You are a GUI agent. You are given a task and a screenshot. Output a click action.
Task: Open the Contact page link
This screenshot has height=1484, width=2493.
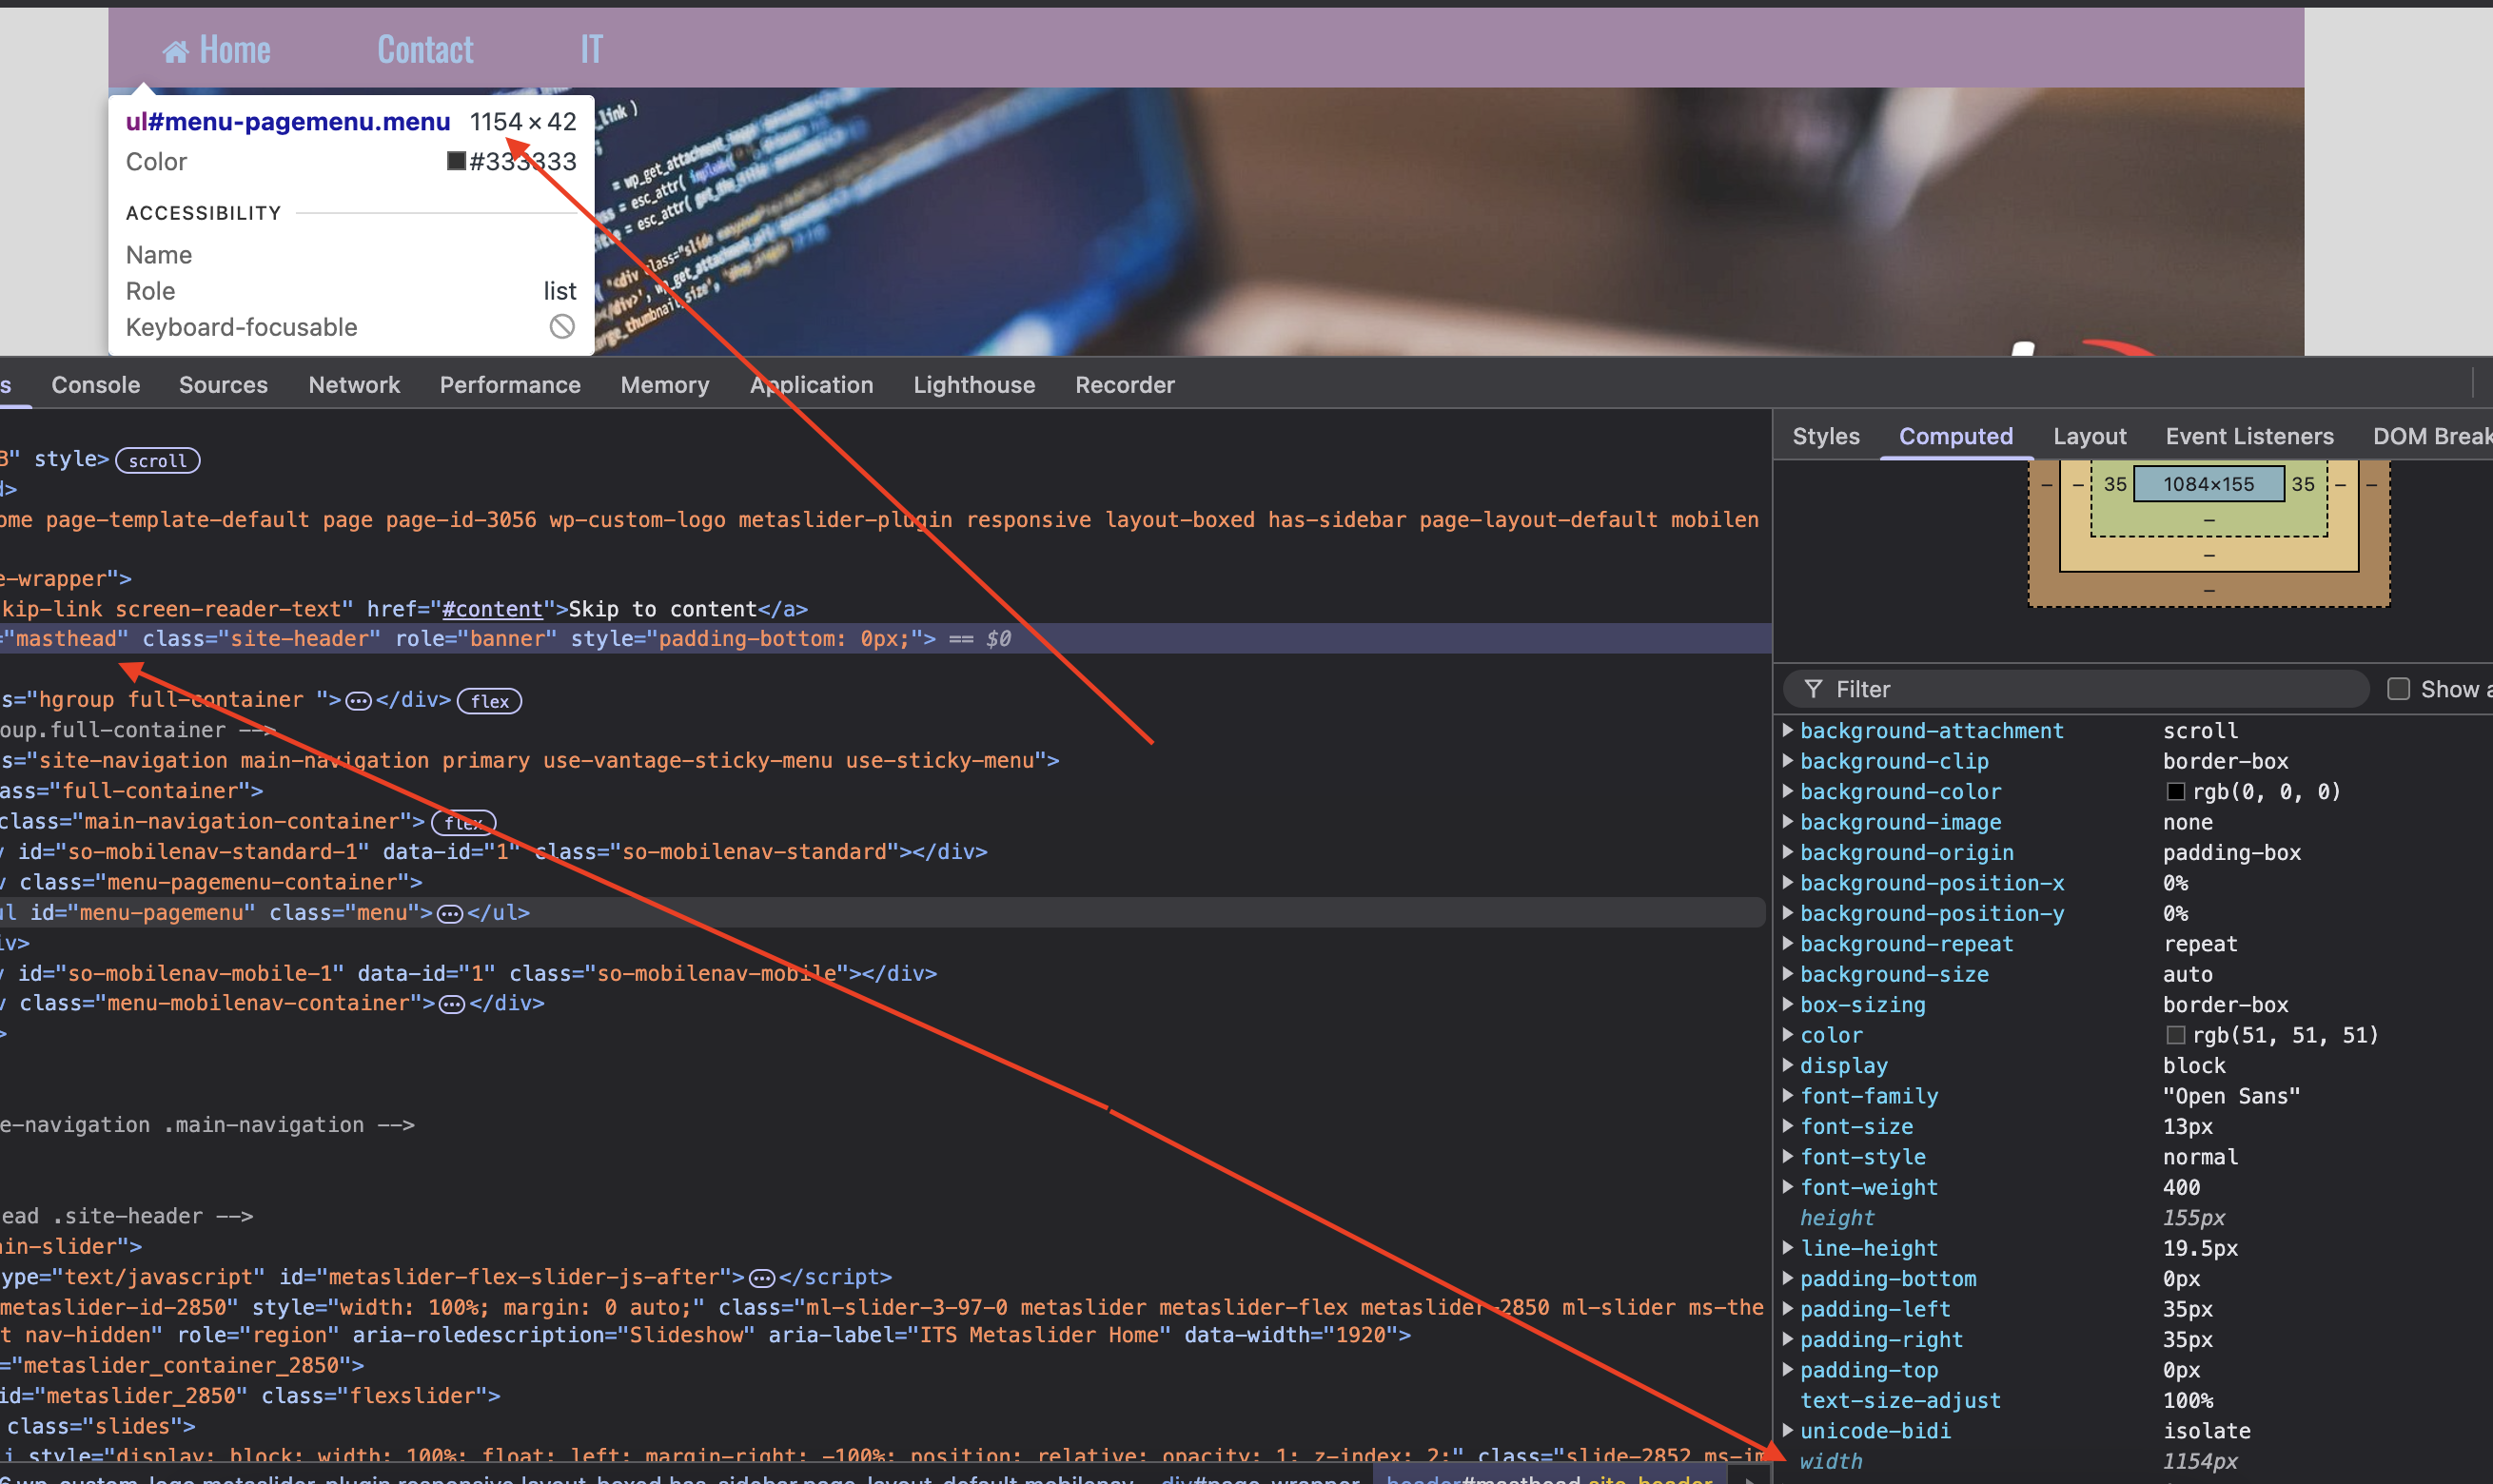[425, 49]
